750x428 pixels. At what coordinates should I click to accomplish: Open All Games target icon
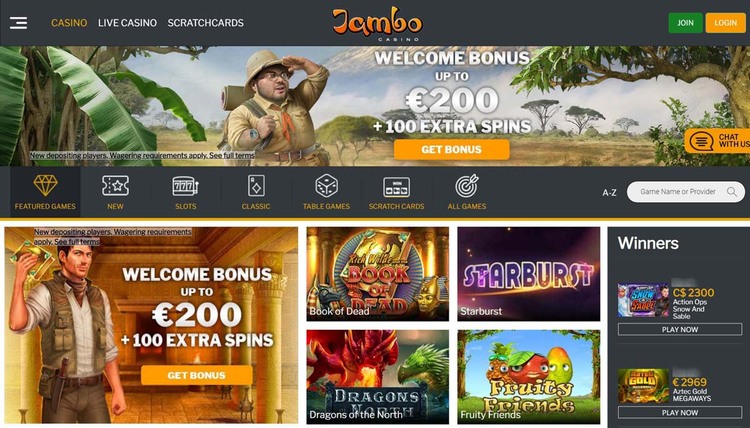click(x=467, y=186)
